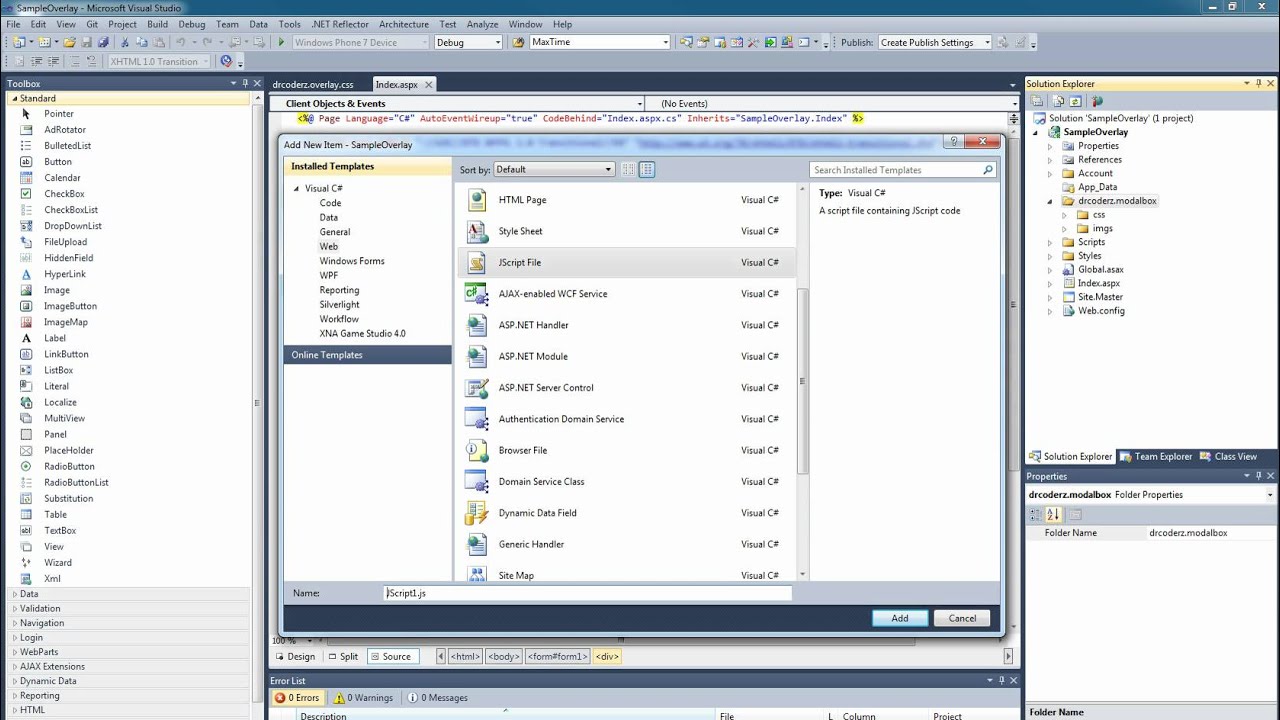Switch editor to Split view

tap(342, 657)
